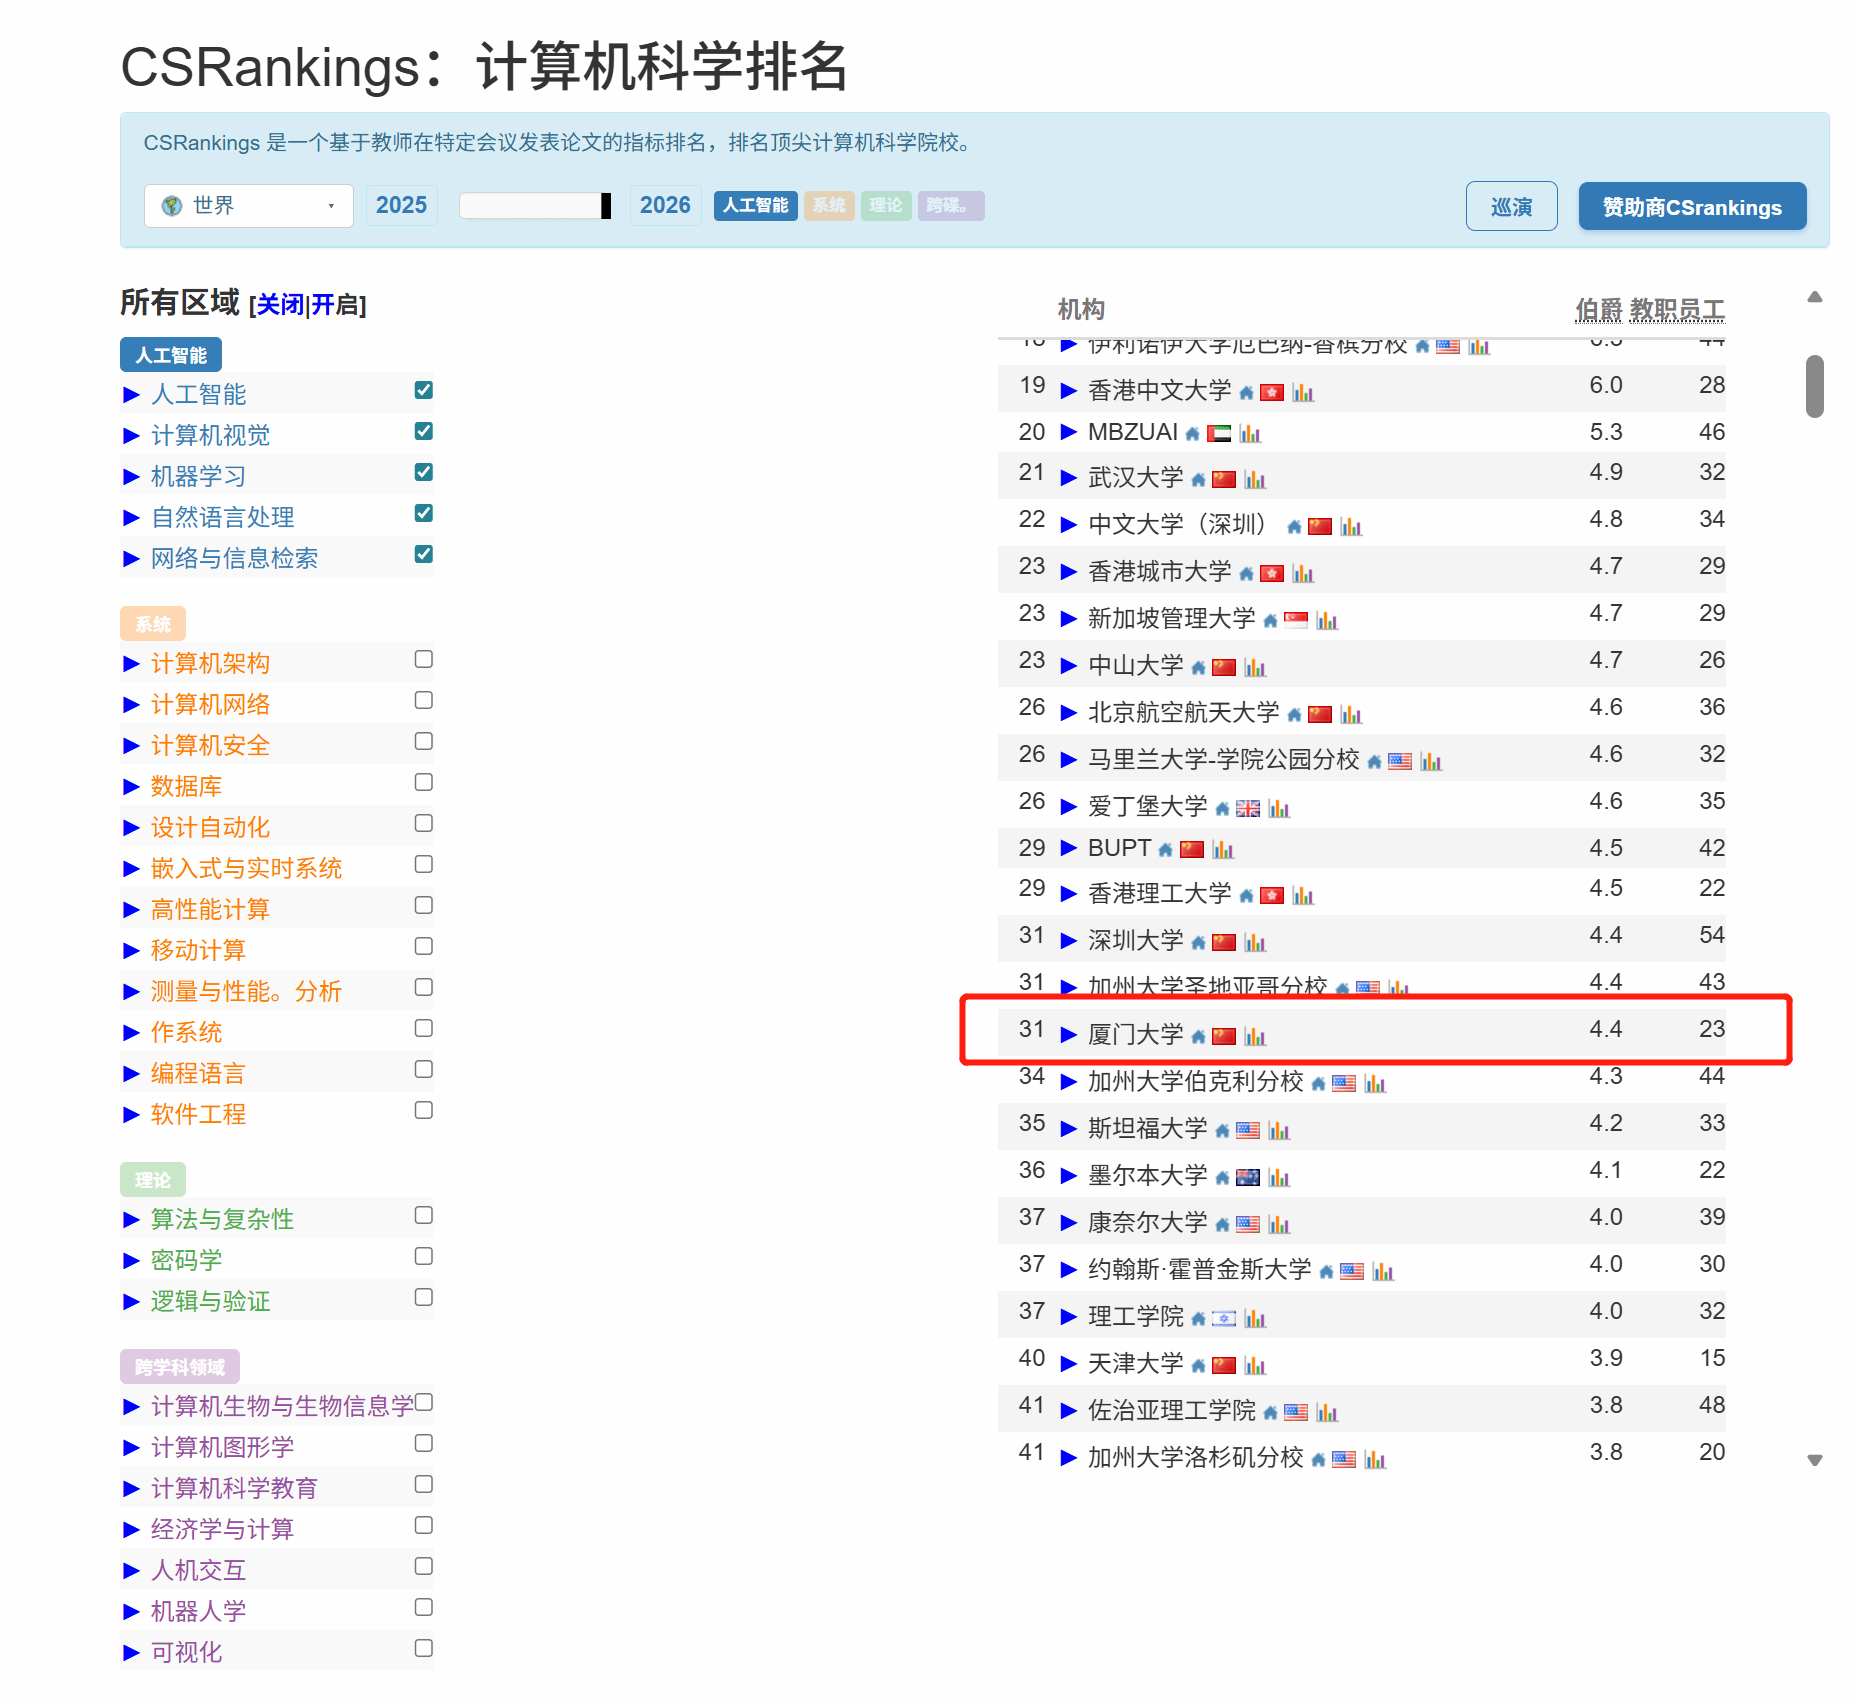Open the chart icon for 天津大学
The height and width of the screenshot is (1700, 1854).
pyautogui.click(x=1255, y=1366)
